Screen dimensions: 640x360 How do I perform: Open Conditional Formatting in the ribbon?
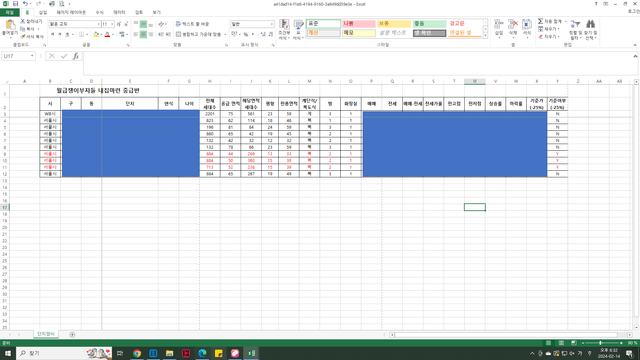coord(284,29)
